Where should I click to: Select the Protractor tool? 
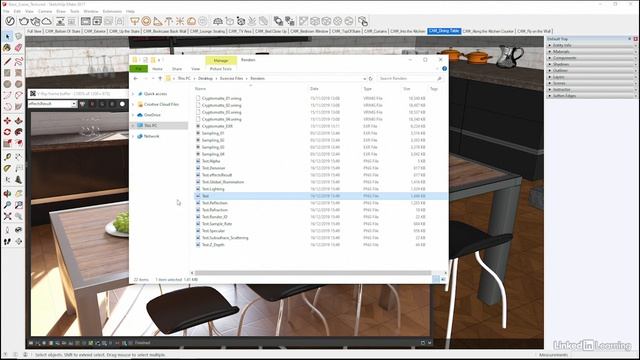[x=7, y=168]
